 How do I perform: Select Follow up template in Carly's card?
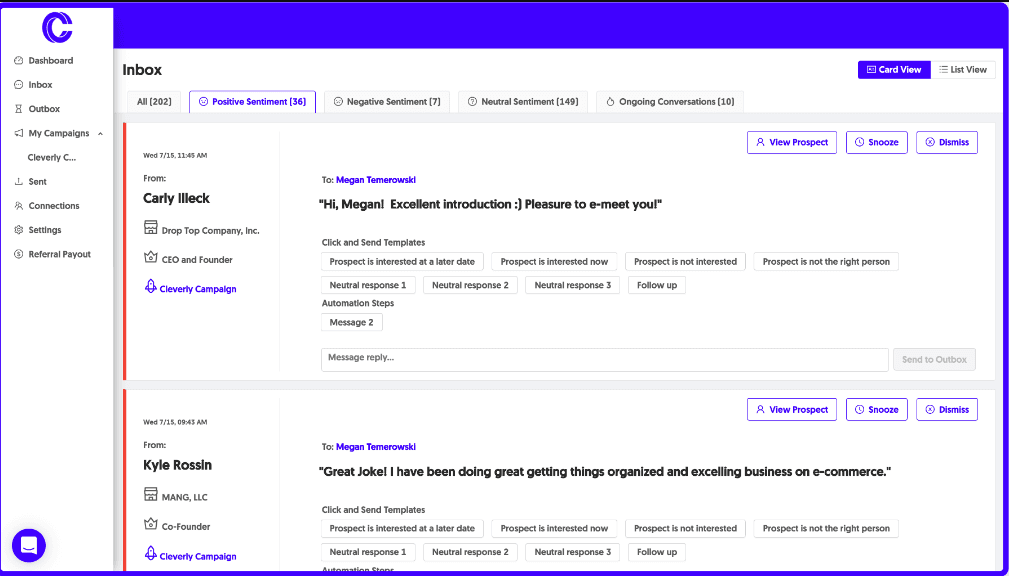point(657,285)
